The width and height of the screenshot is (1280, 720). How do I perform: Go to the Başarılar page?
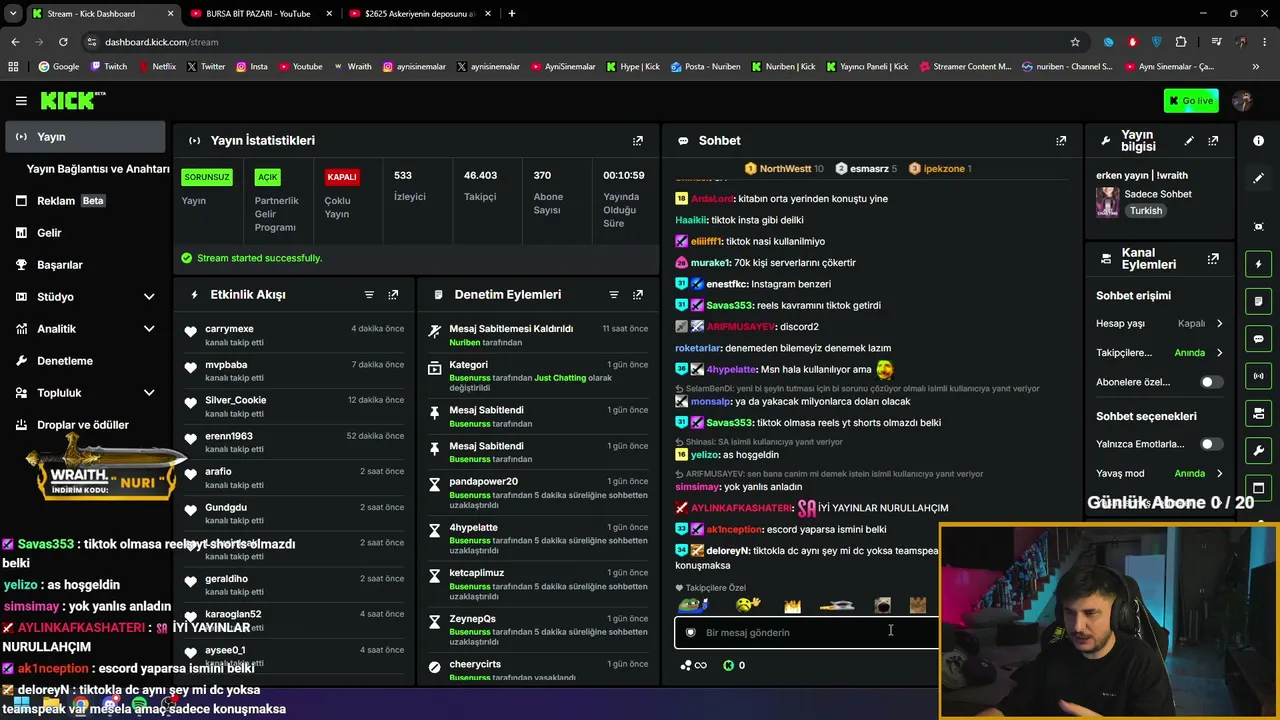tap(85, 265)
